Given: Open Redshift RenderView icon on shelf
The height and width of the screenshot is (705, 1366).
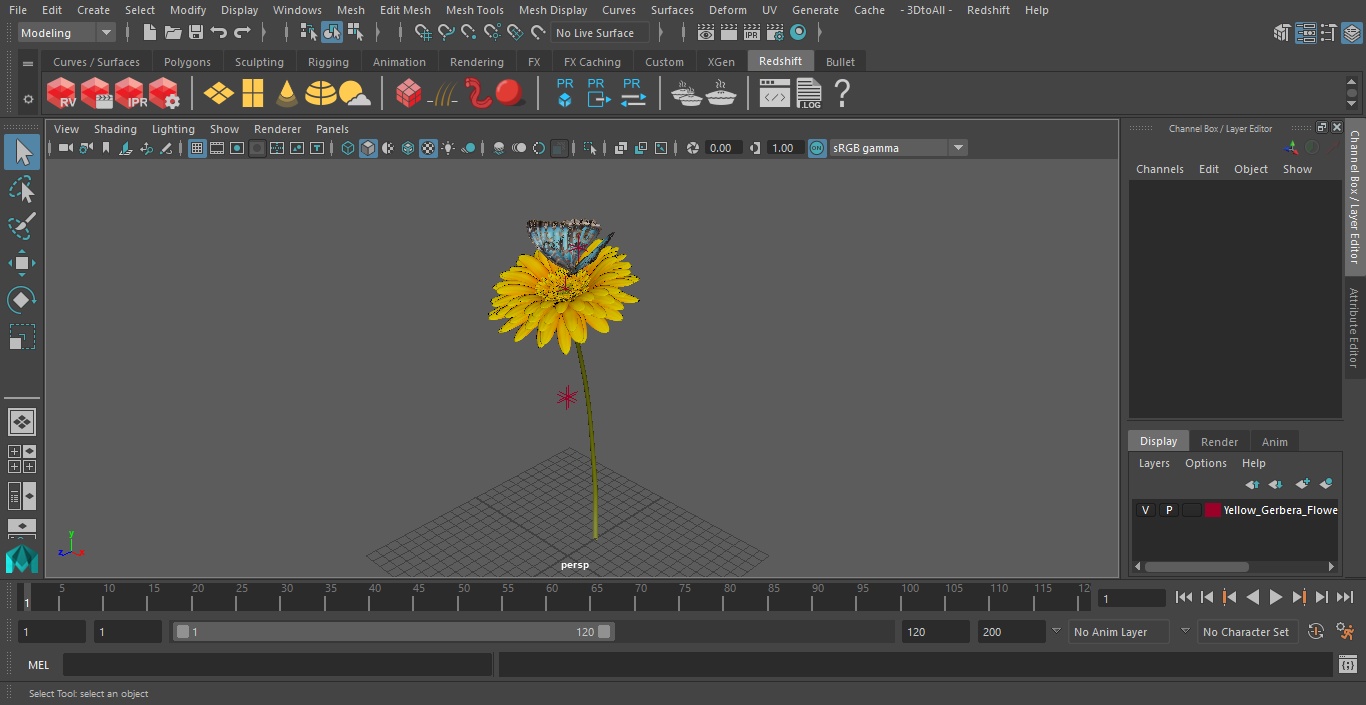Looking at the screenshot, I should [x=62, y=94].
